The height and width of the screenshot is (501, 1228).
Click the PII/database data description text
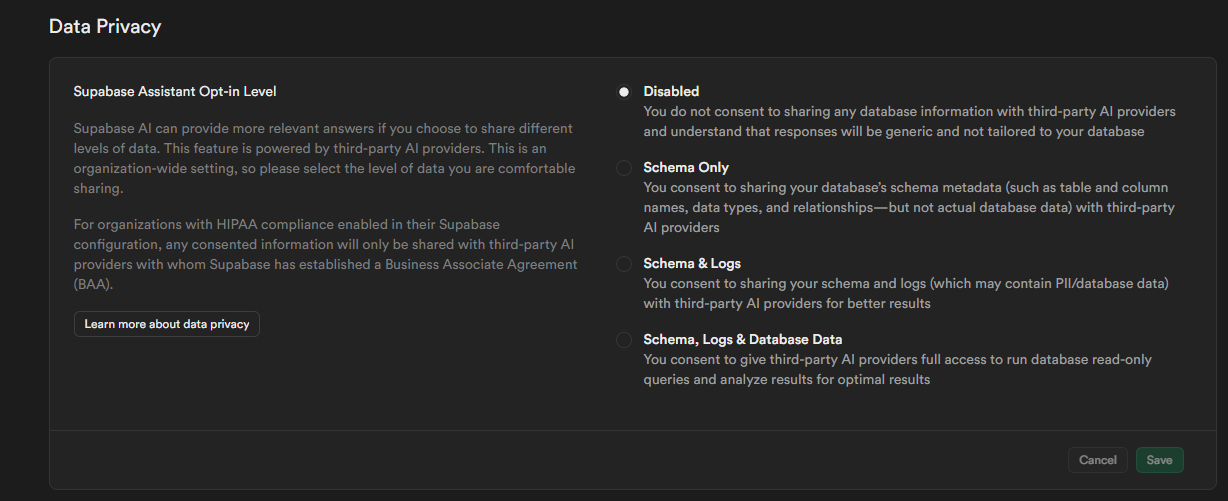click(905, 293)
